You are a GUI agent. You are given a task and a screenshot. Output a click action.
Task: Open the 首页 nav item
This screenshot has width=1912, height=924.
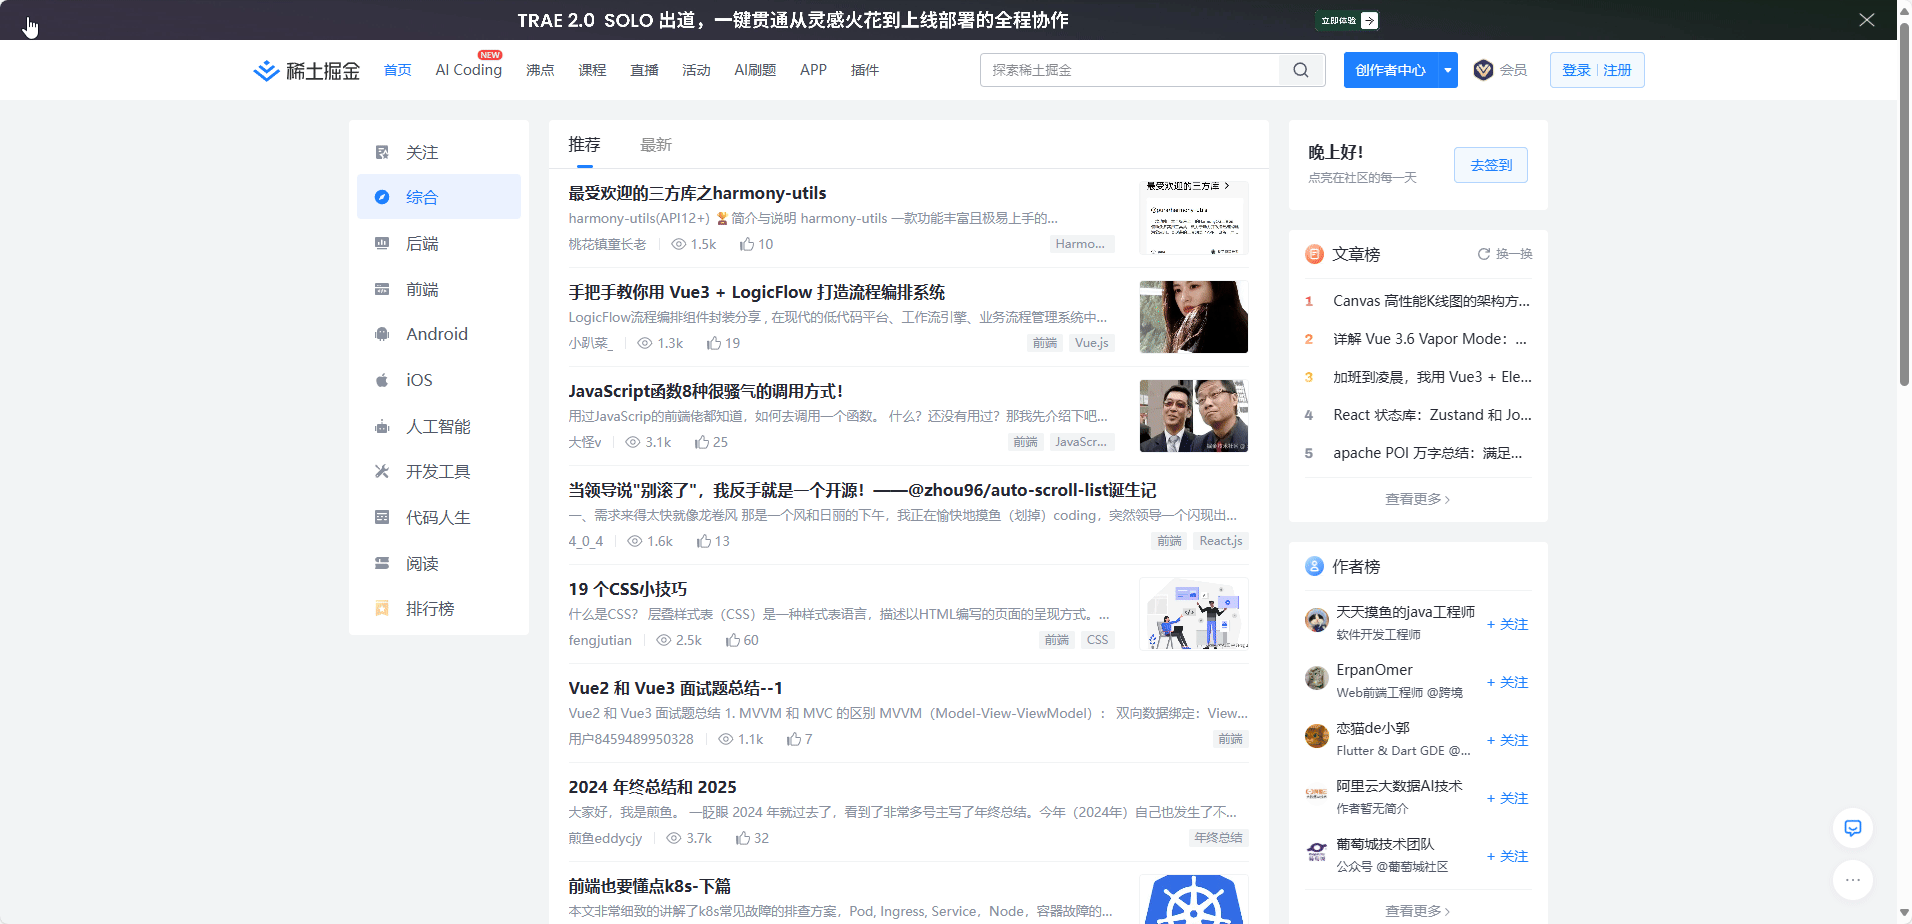(398, 70)
